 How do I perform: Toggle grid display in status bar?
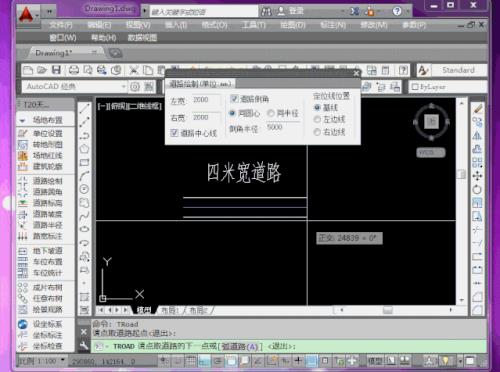coord(191,361)
